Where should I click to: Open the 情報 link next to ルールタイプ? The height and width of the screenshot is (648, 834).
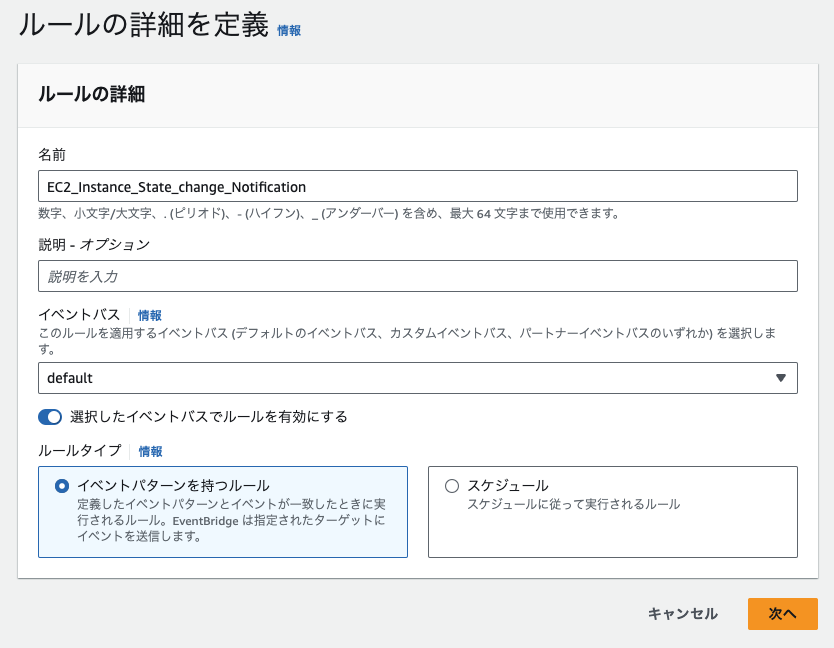point(151,452)
